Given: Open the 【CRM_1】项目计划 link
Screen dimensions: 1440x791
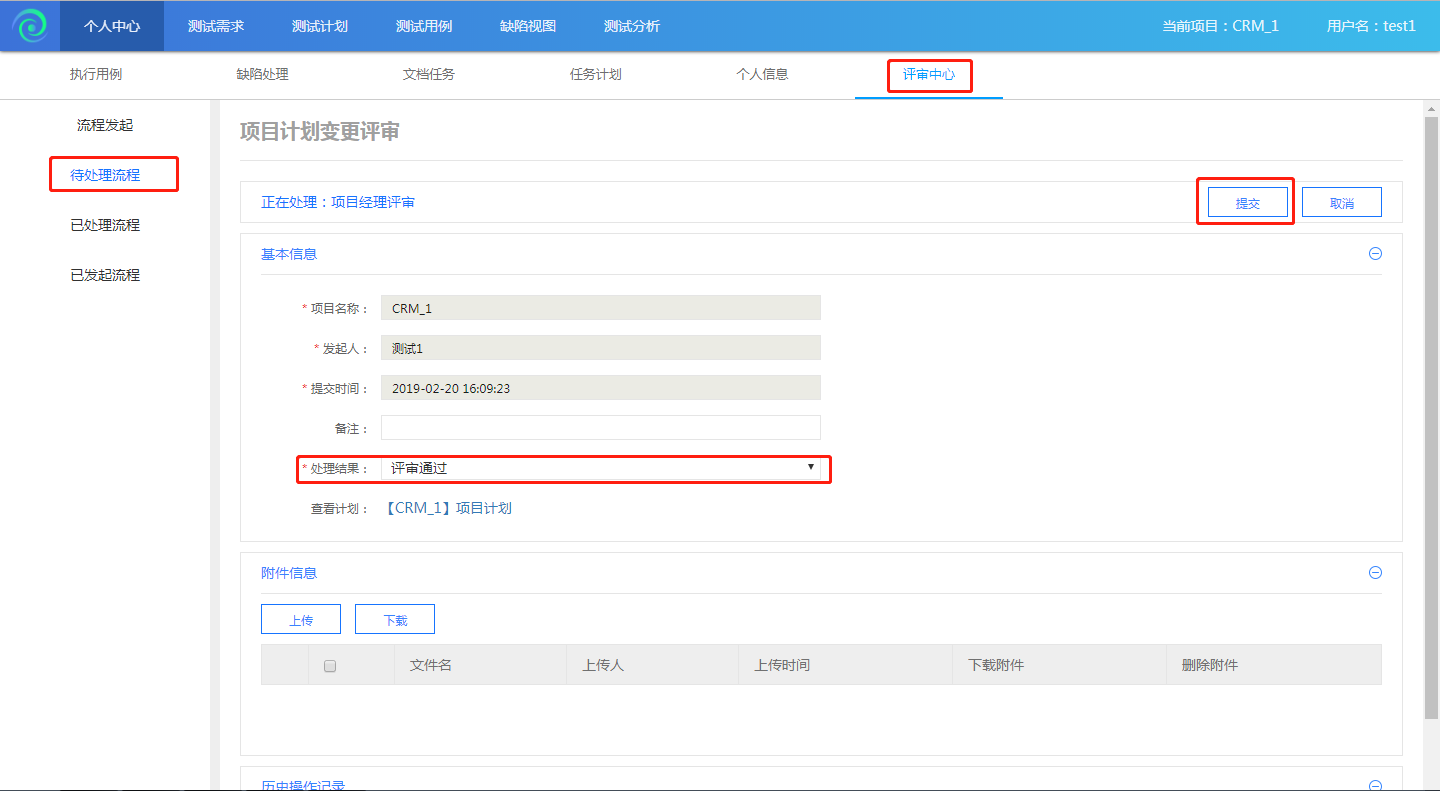Looking at the screenshot, I should tap(448, 508).
